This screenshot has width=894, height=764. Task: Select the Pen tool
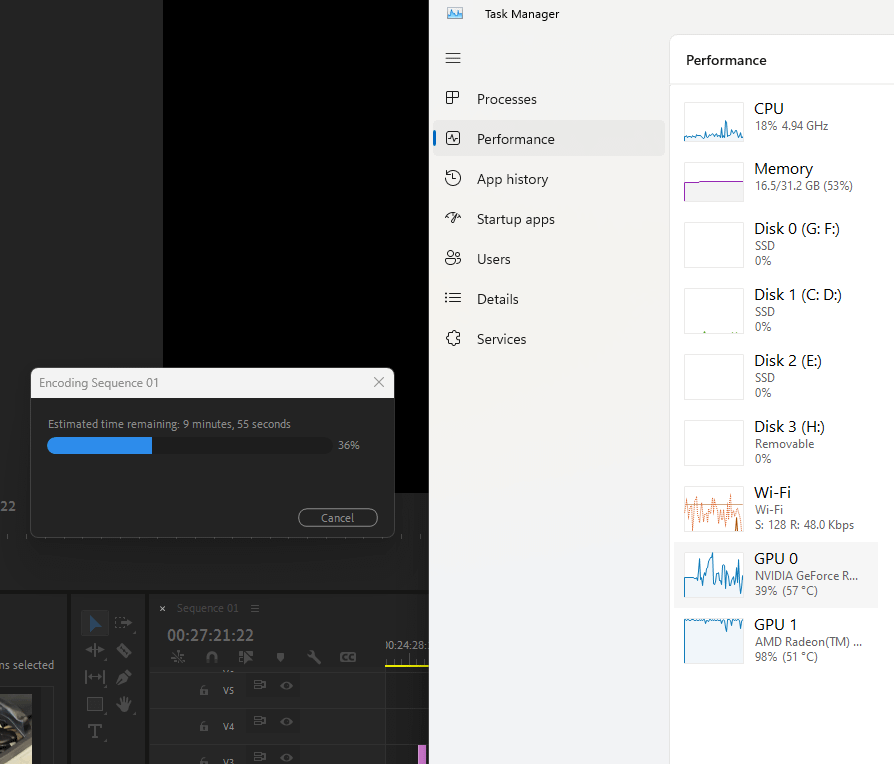(123, 677)
